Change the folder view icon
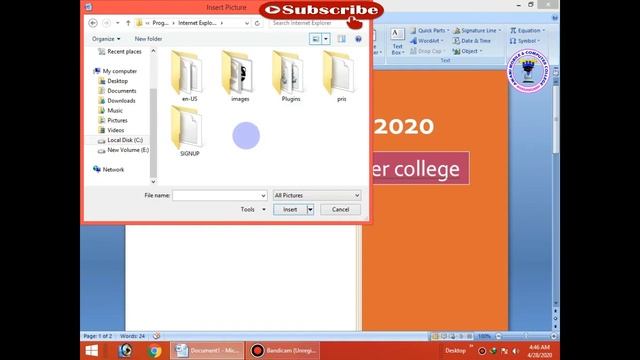Screen dimensions: 640x360 (x=316, y=39)
